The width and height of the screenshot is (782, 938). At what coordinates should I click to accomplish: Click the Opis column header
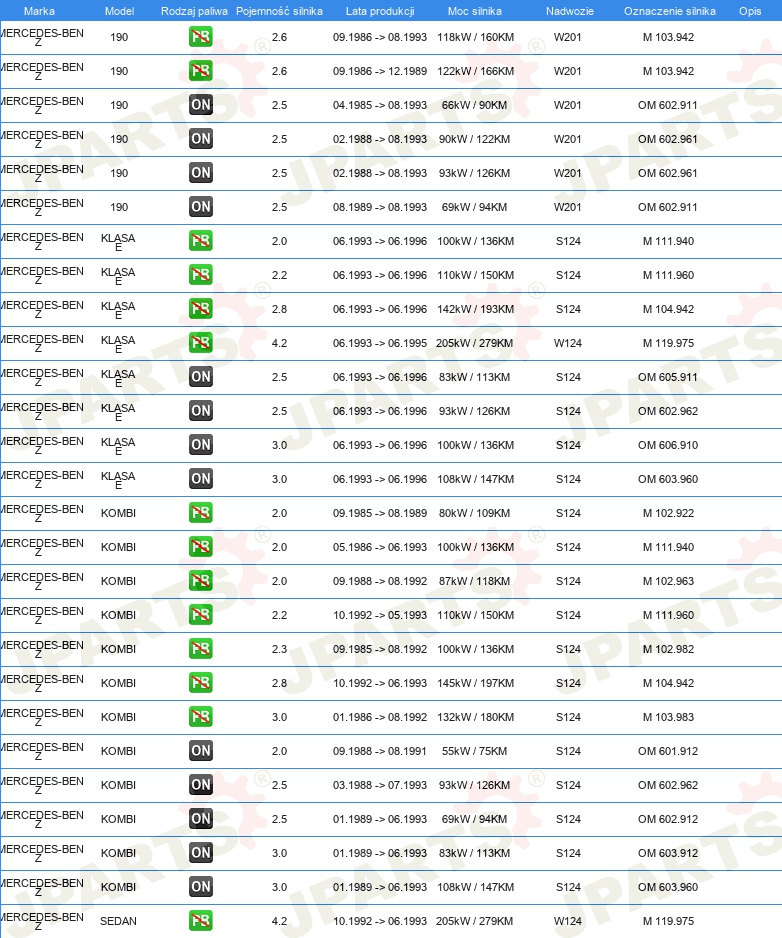[750, 11]
